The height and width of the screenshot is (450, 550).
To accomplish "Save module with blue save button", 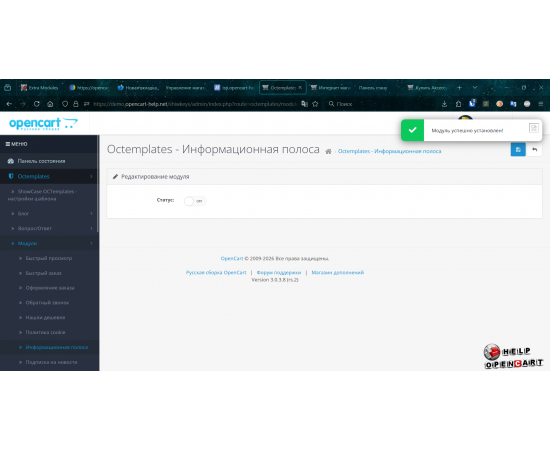I will click(518, 150).
